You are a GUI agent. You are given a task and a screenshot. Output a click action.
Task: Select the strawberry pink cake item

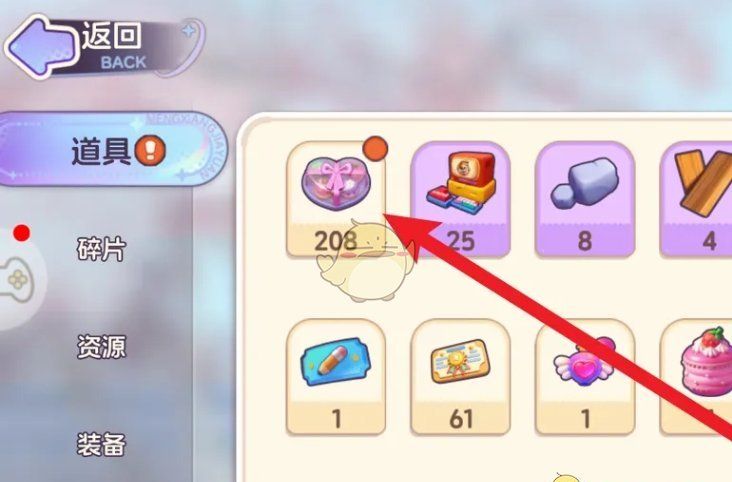[x=698, y=377]
